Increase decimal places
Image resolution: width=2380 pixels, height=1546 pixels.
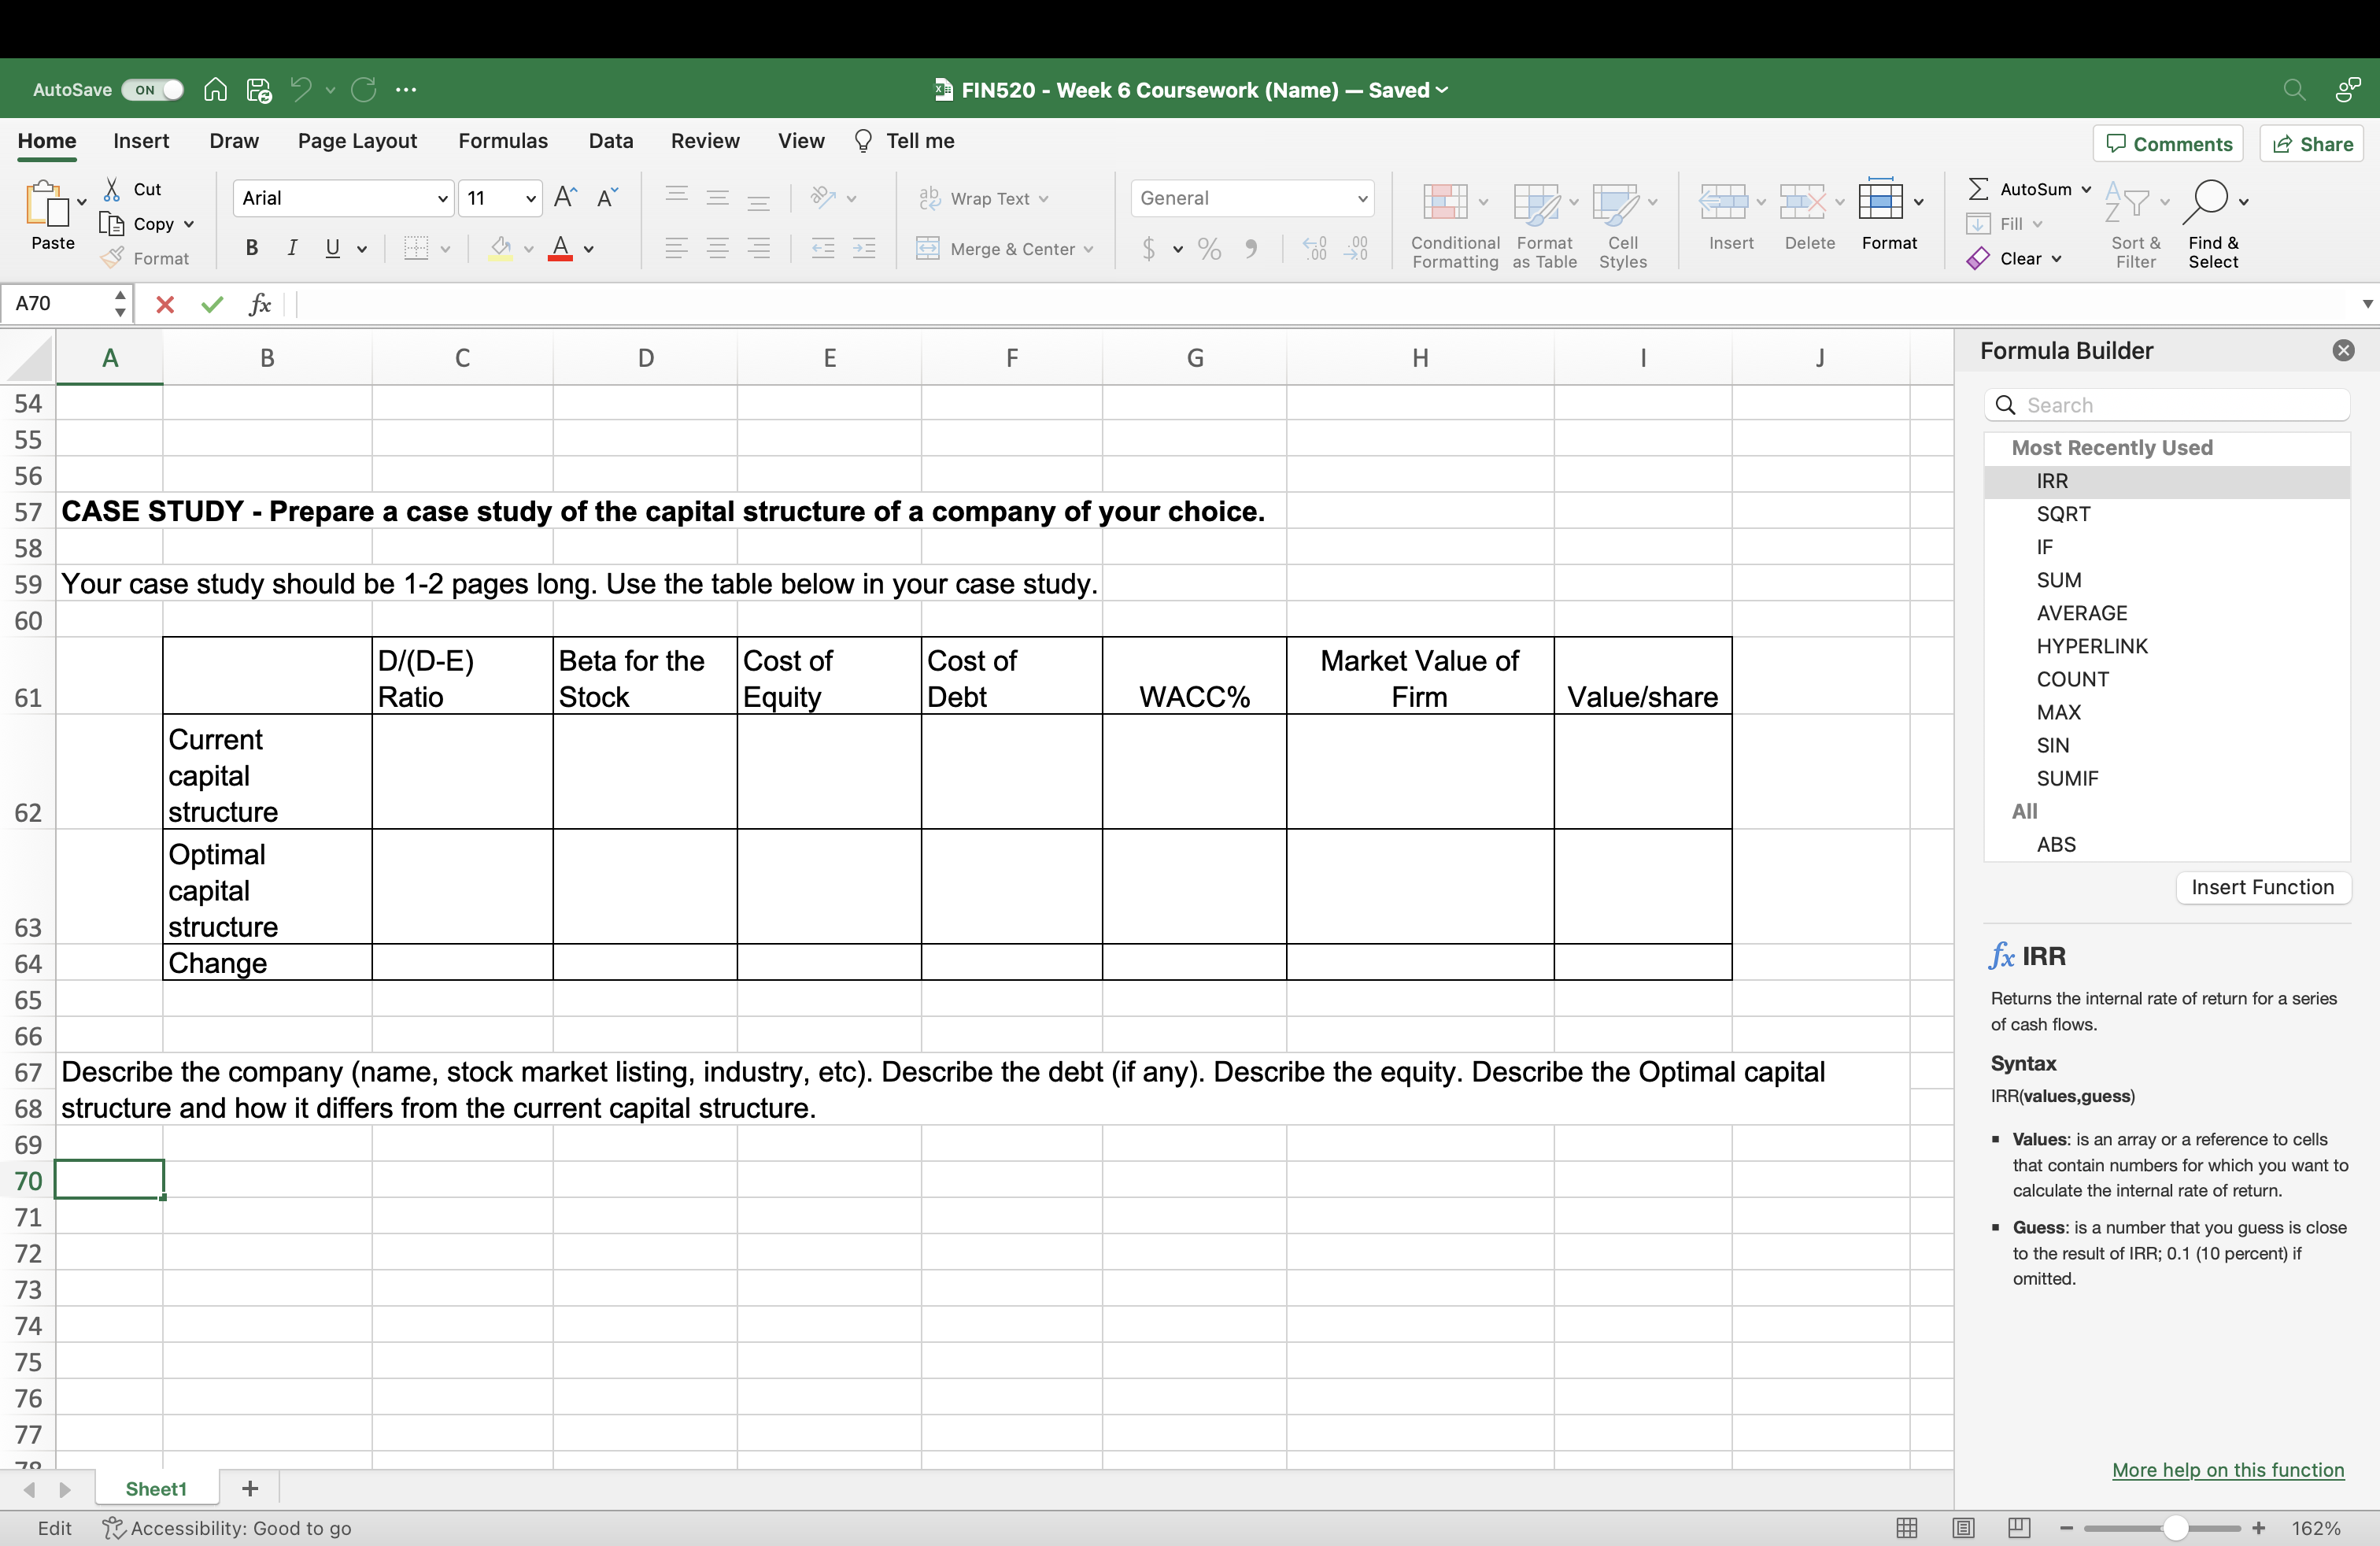point(1314,248)
